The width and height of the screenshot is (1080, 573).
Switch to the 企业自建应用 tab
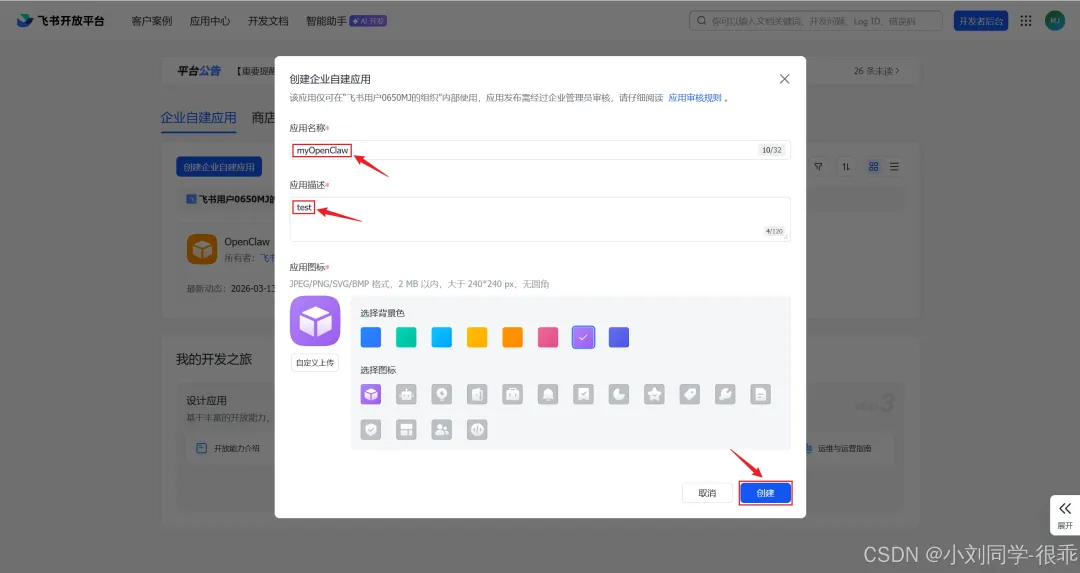pos(198,118)
